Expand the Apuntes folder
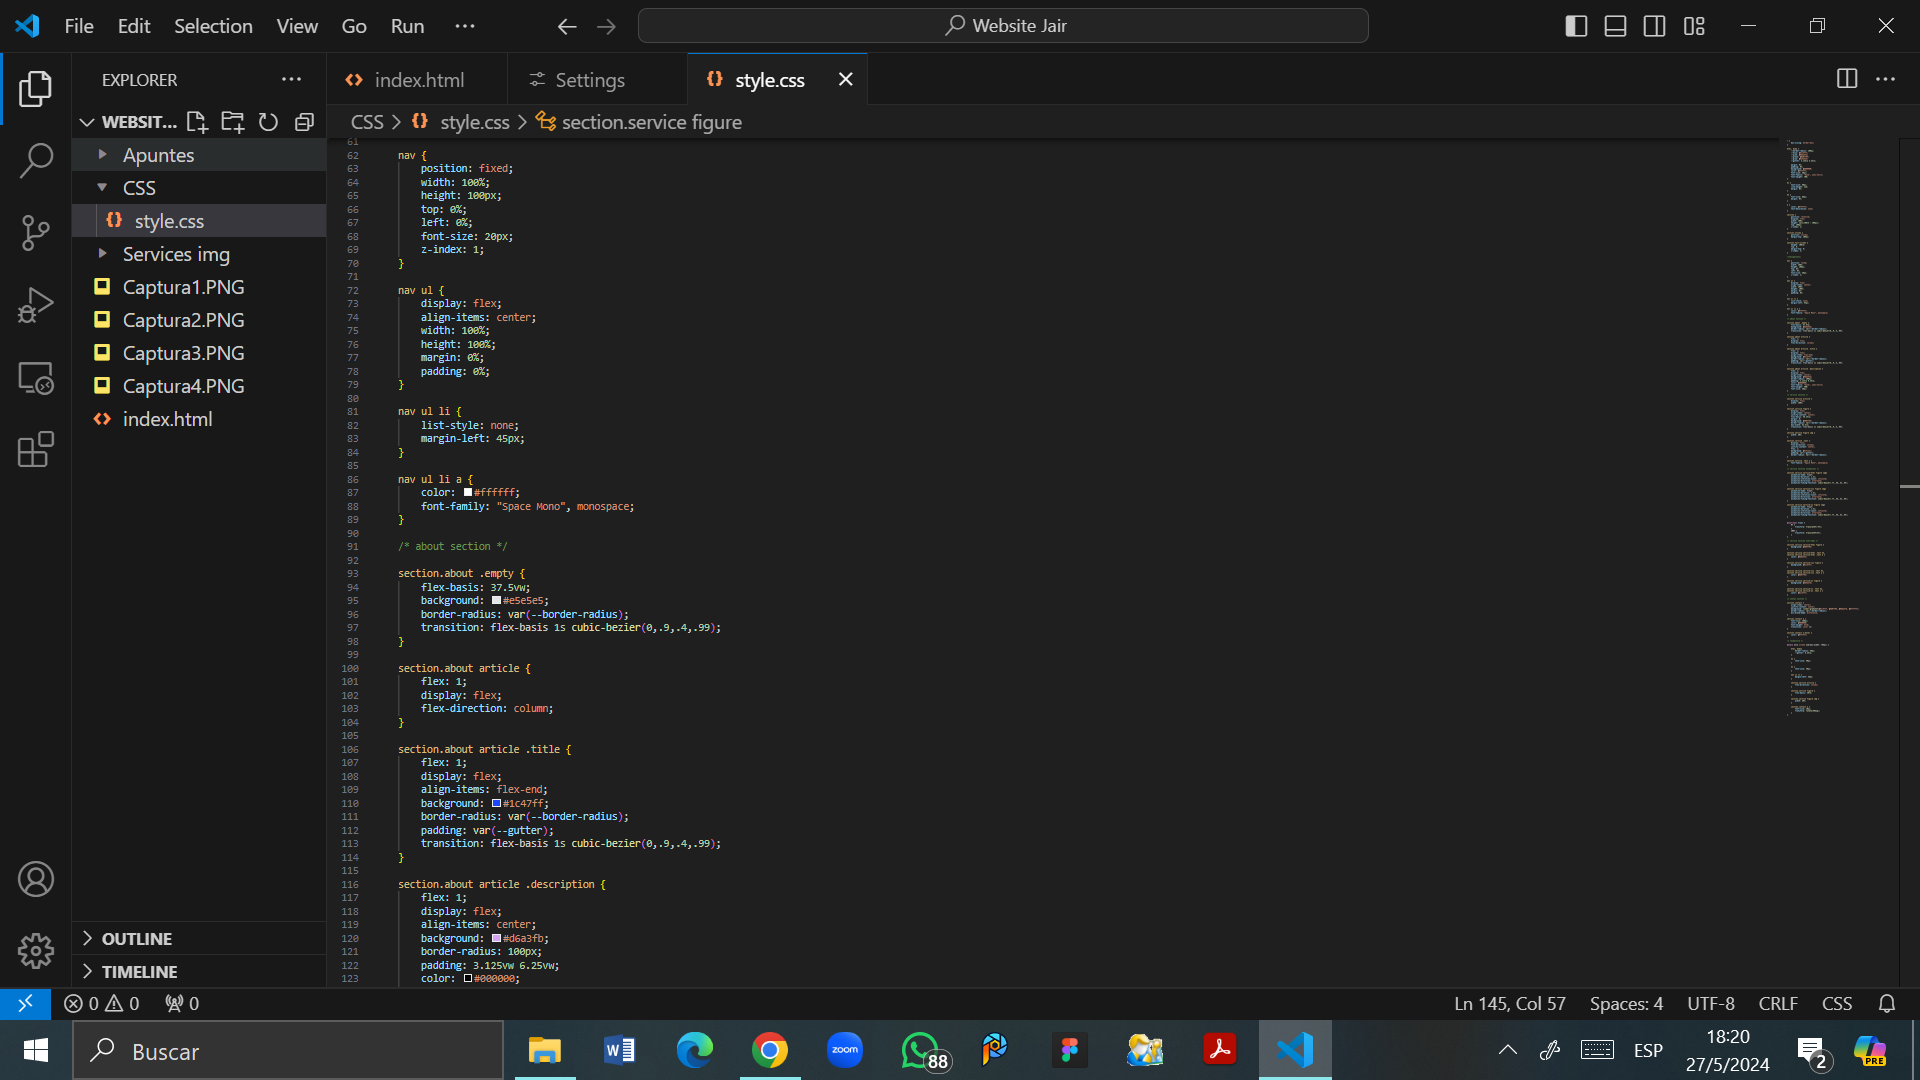This screenshot has height=1080, width=1920. point(158,155)
